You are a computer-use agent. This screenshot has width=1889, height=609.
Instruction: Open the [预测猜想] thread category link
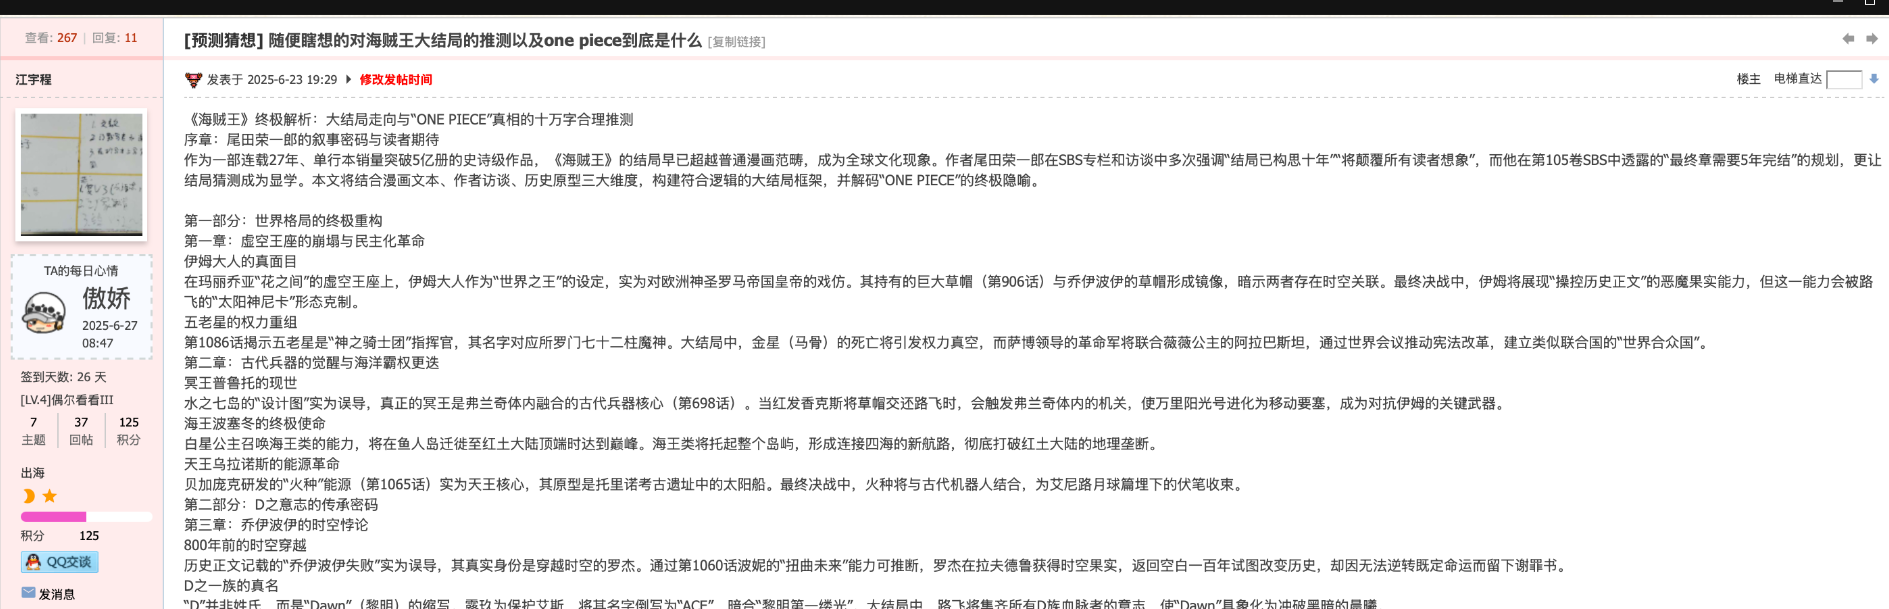[x=224, y=41]
